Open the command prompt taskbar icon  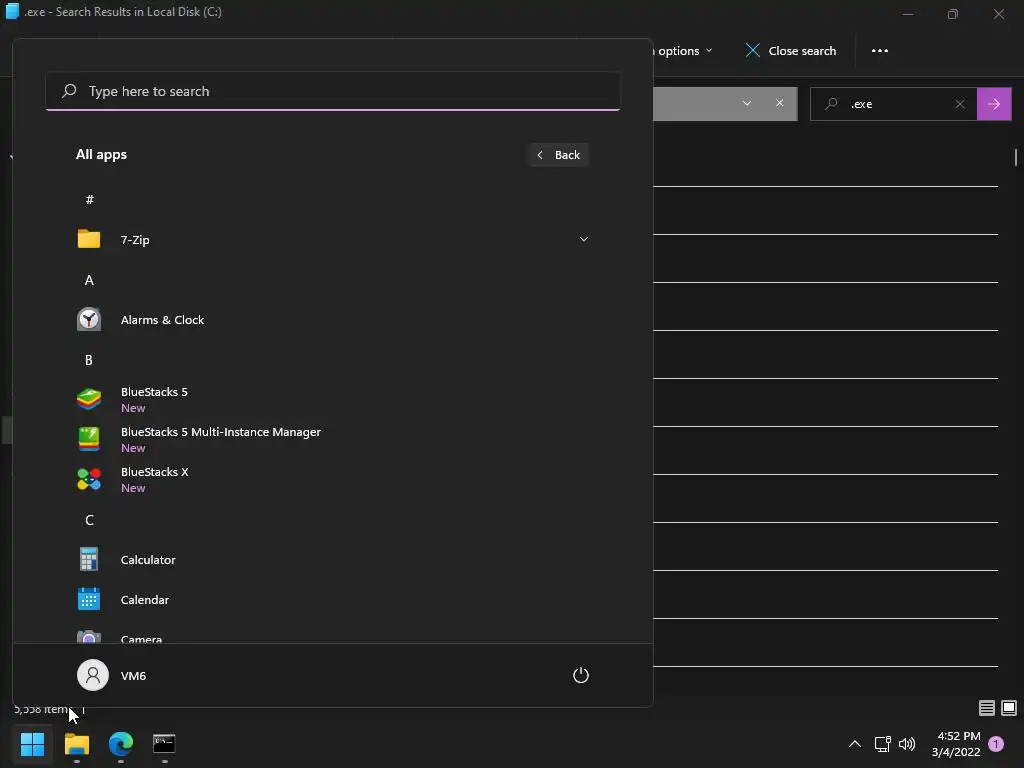(164, 744)
